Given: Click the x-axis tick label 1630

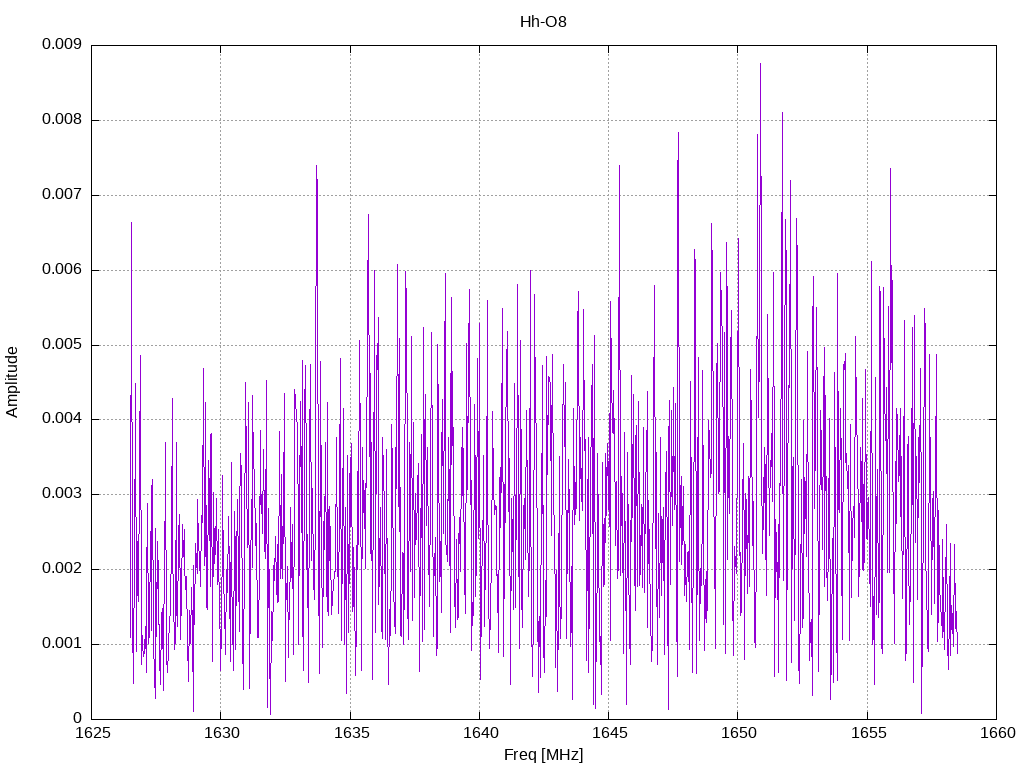Looking at the screenshot, I should [221, 733].
